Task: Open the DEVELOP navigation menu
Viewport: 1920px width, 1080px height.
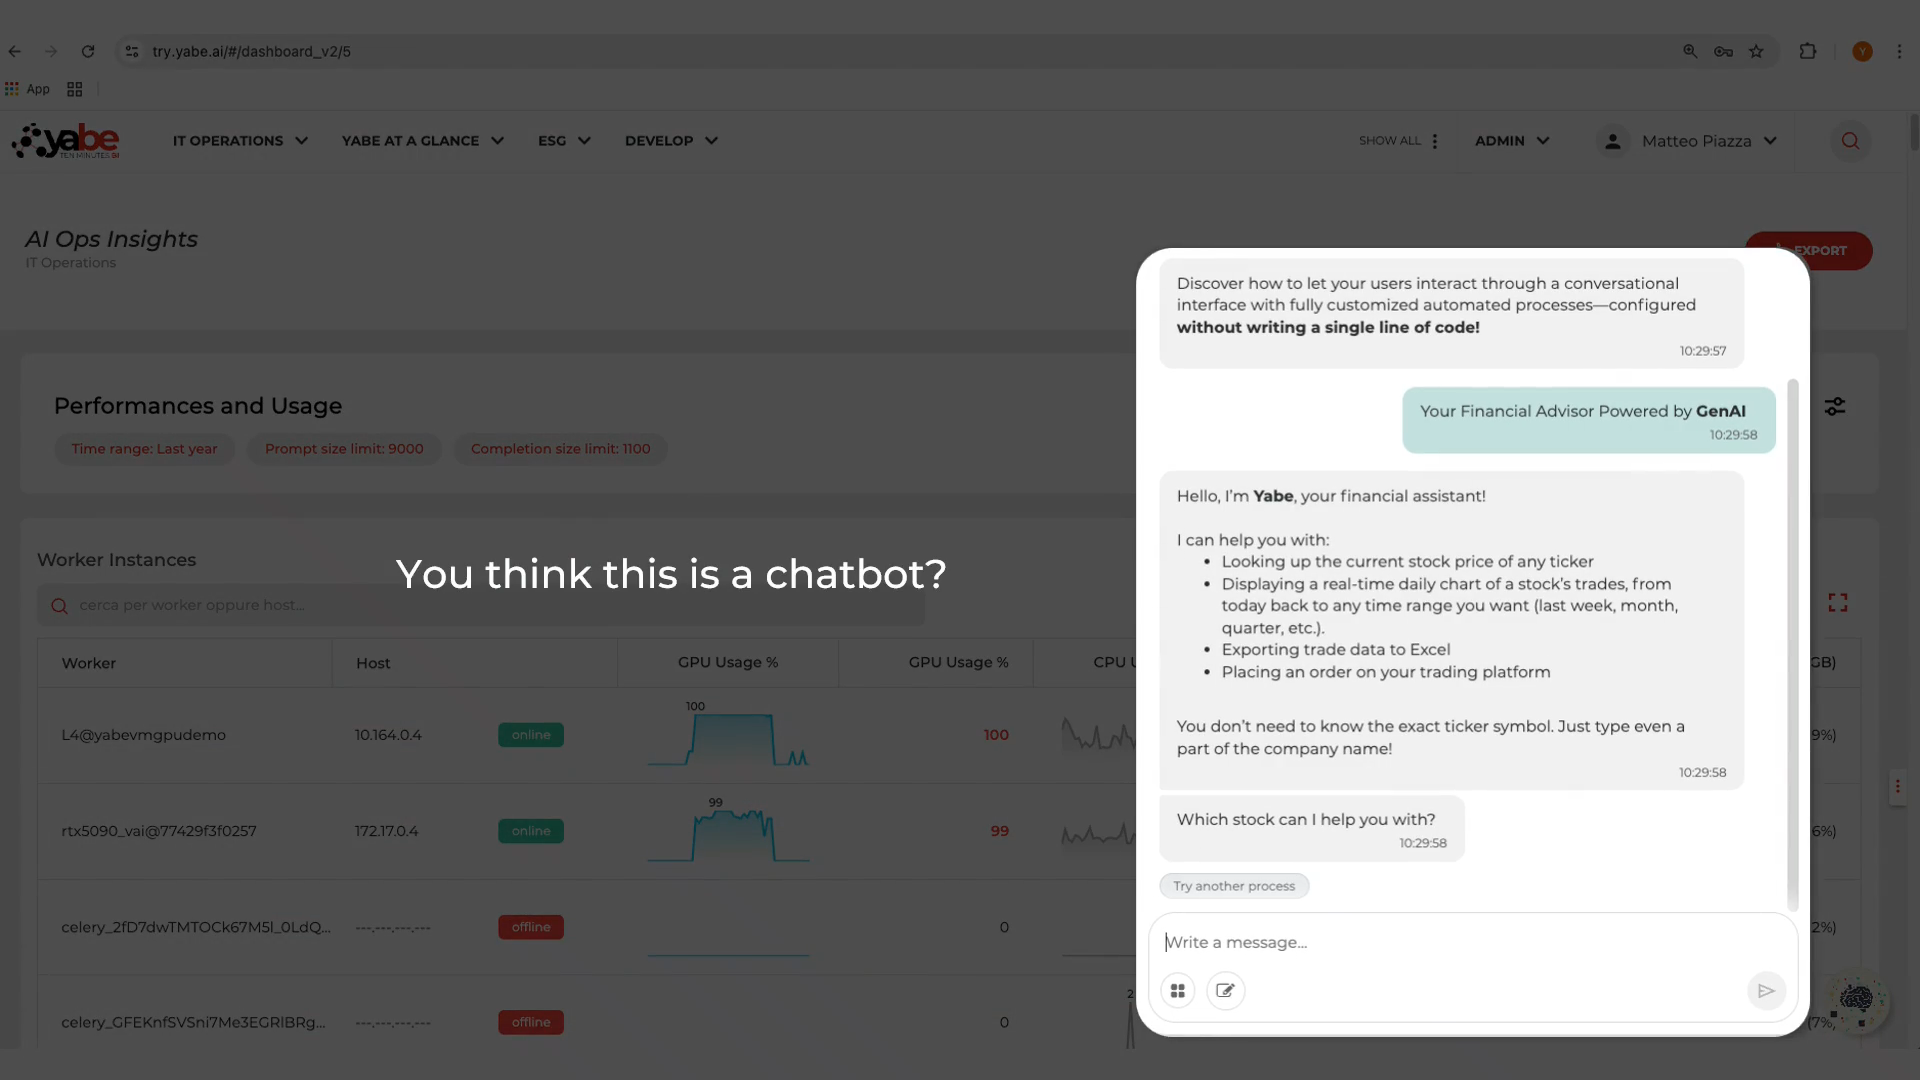Action: click(x=671, y=141)
